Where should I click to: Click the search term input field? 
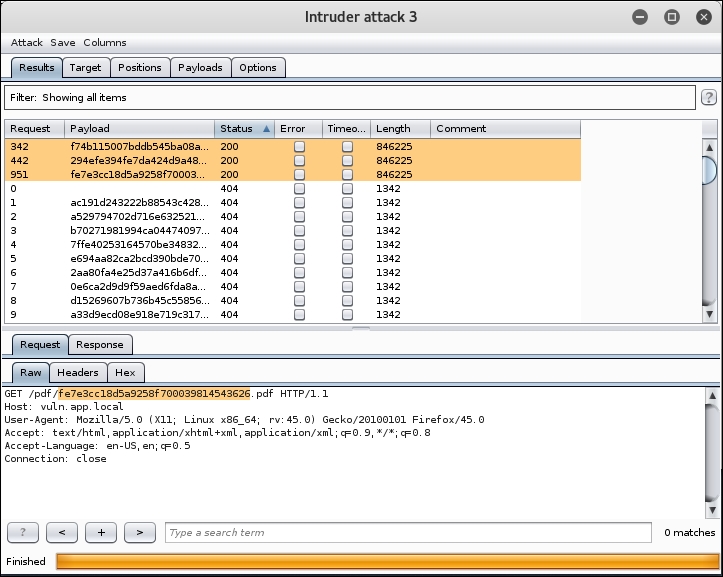pyautogui.click(x=407, y=533)
